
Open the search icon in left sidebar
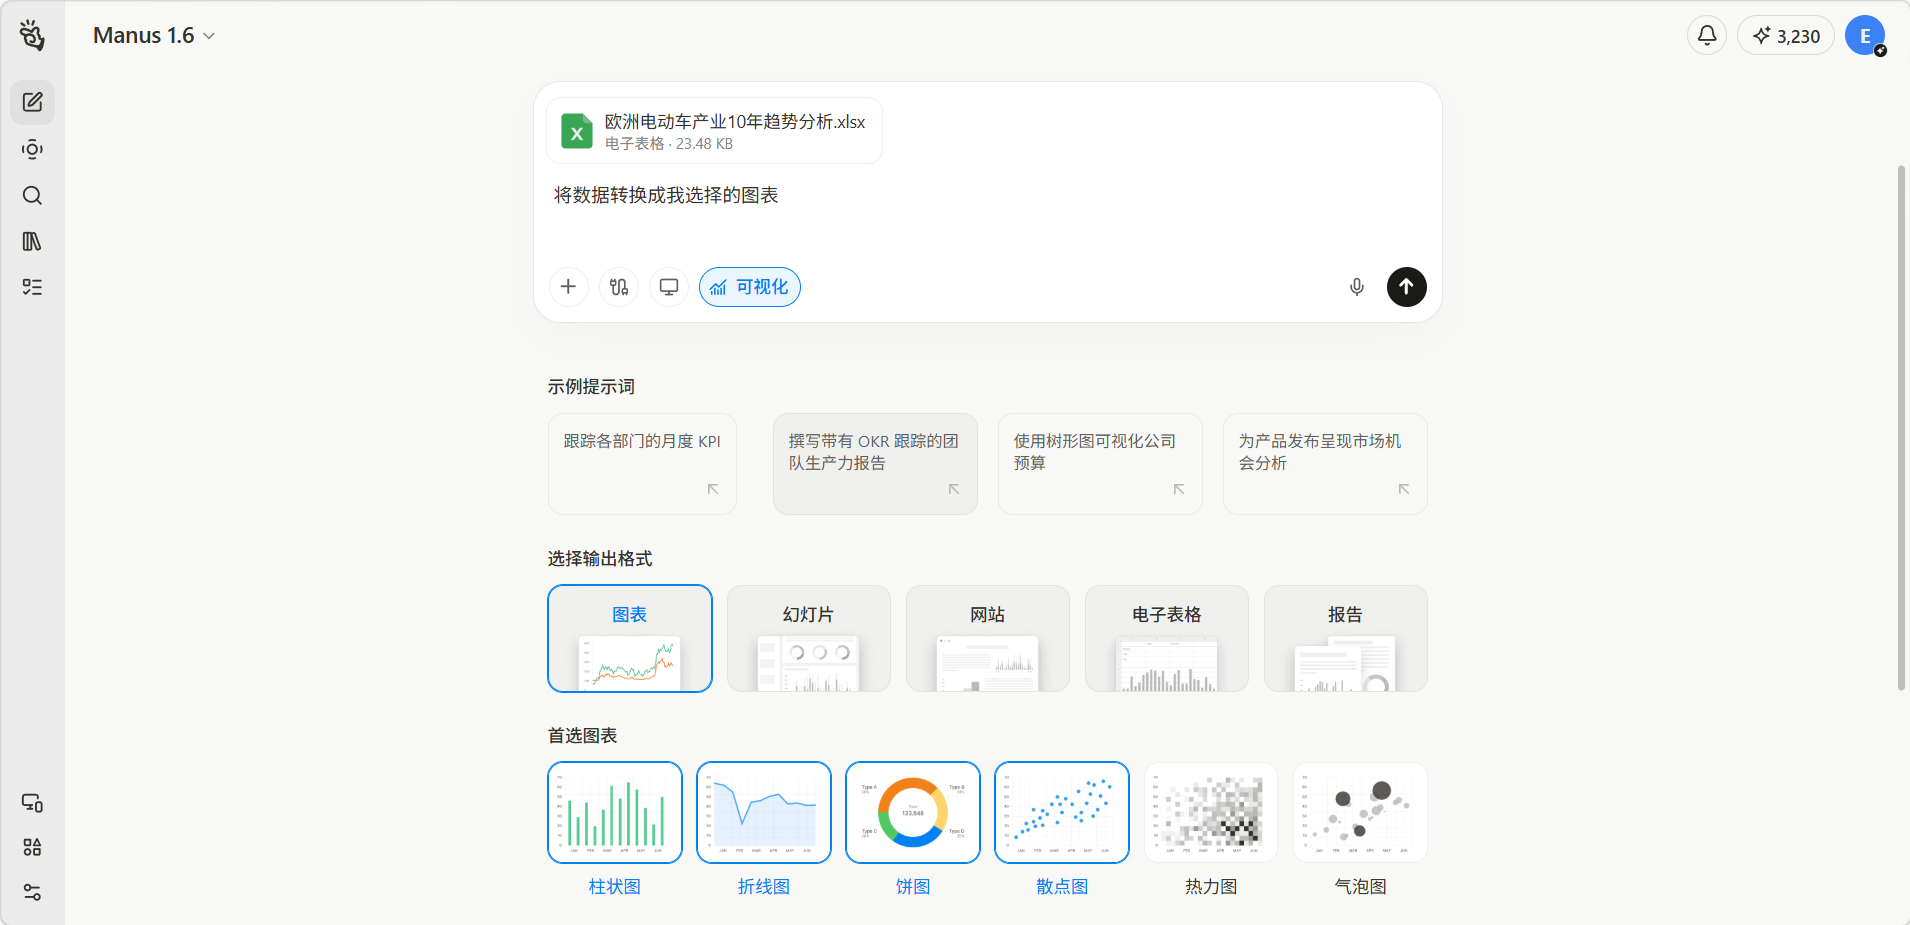[32, 195]
